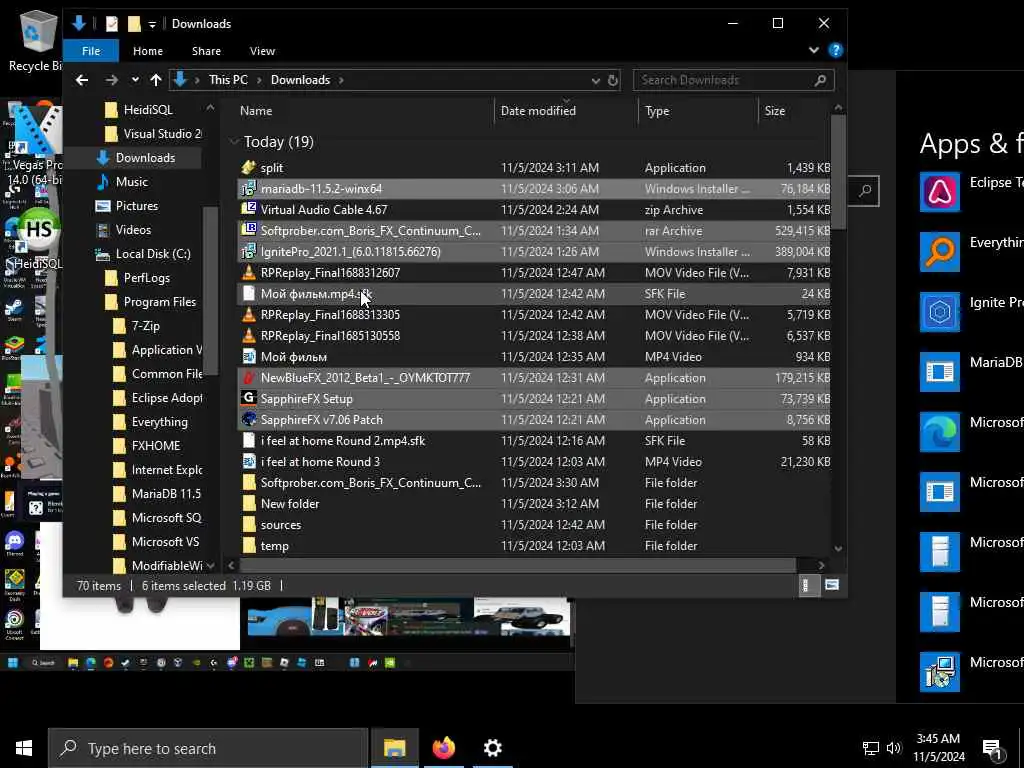Select FXHOME folder in navigation tree
This screenshot has width=1024, height=768.
155,445
